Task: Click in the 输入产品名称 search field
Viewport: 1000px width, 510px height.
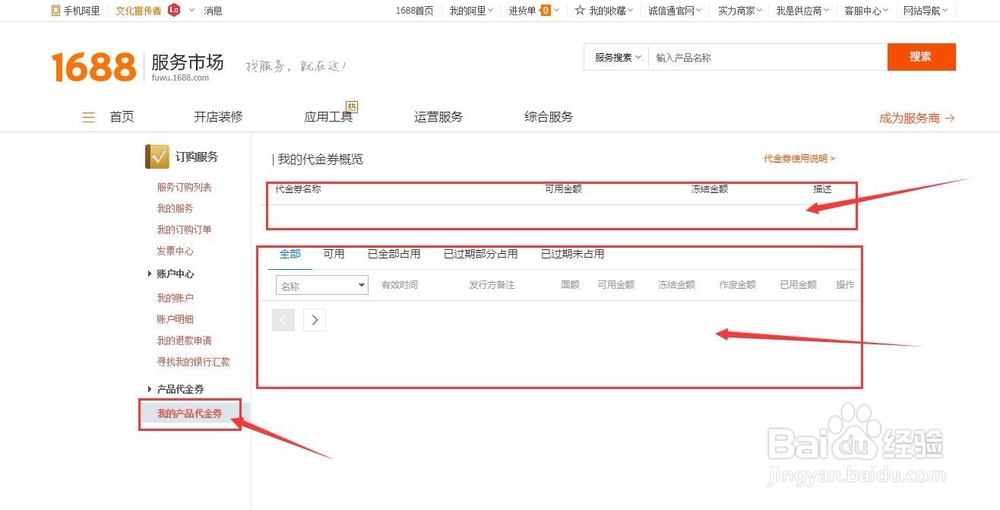Action: pos(767,57)
